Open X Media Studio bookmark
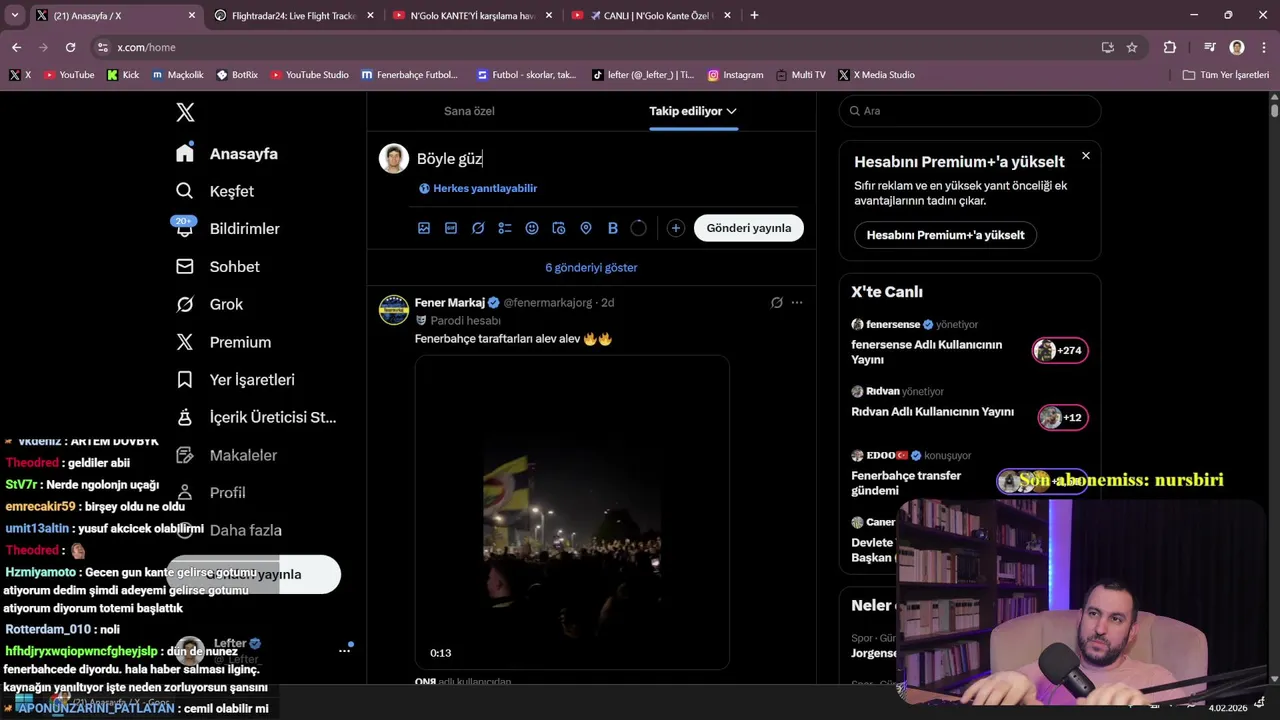This screenshot has height=720, width=1280. pyautogui.click(x=876, y=75)
